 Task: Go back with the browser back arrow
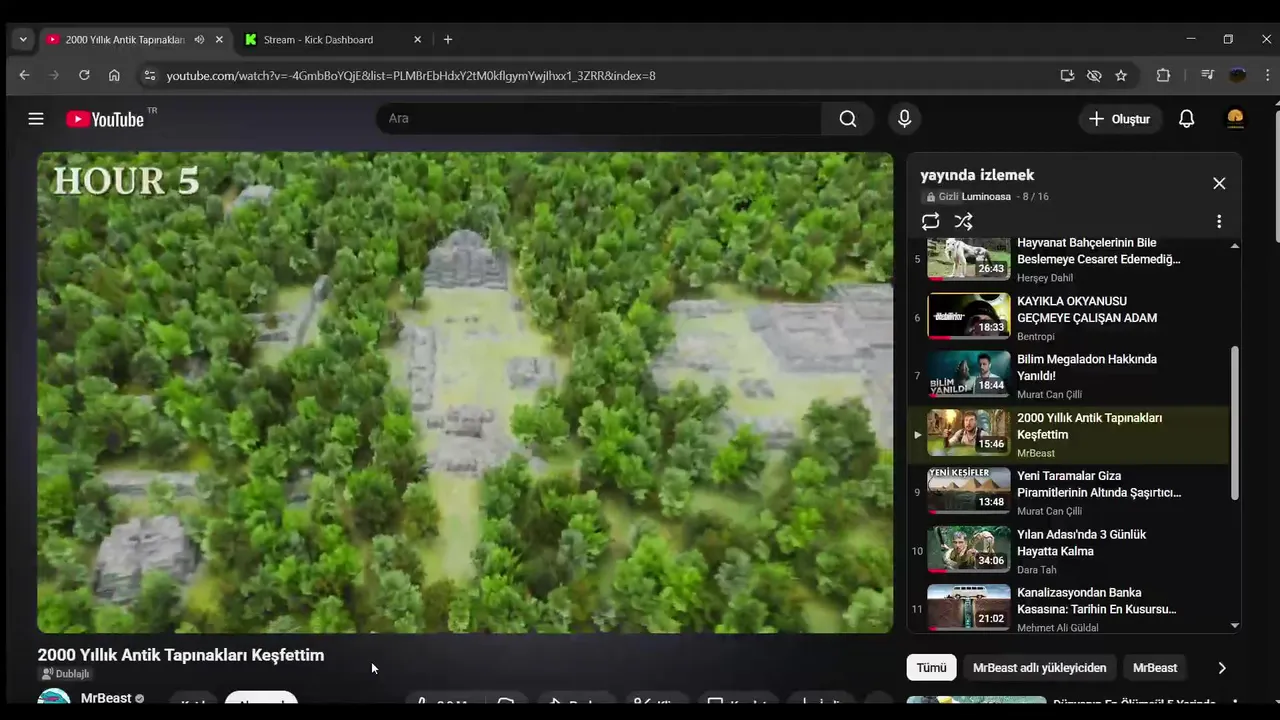coord(24,75)
